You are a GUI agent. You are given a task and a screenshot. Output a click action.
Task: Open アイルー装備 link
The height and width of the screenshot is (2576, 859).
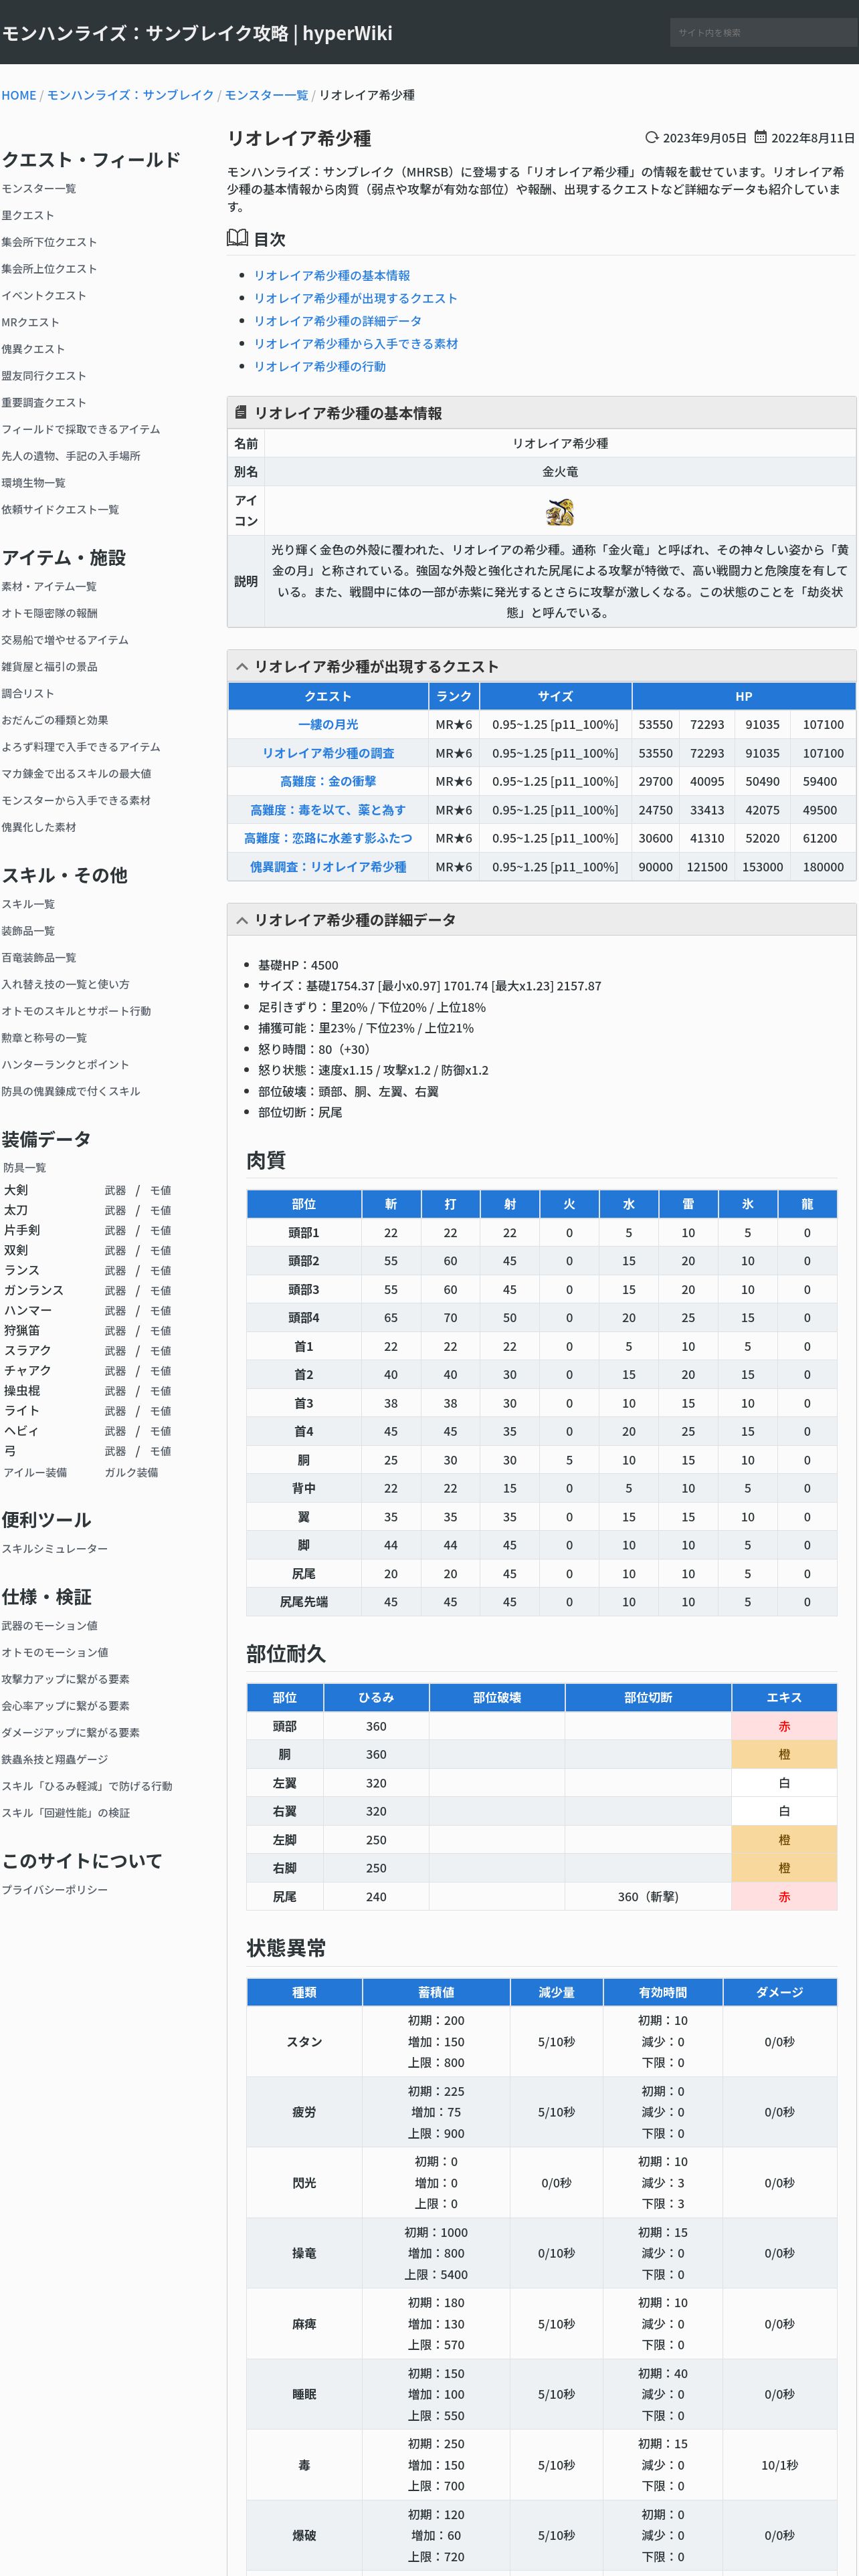35,1472
